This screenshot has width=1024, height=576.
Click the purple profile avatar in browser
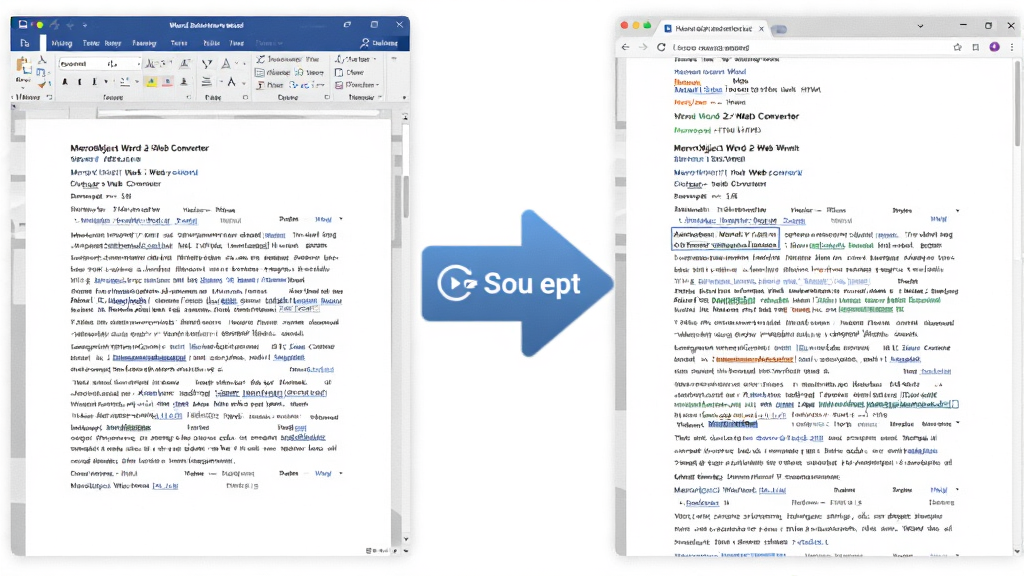coord(995,47)
